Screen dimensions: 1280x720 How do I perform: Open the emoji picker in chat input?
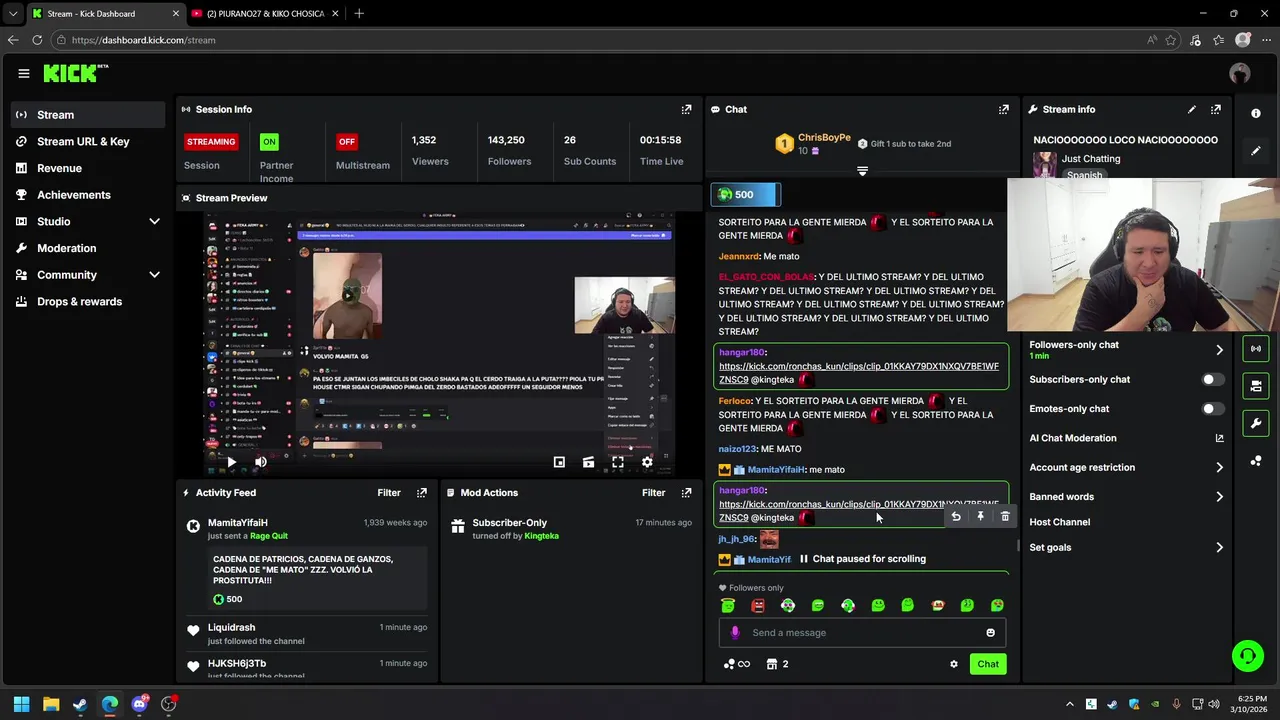(991, 632)
